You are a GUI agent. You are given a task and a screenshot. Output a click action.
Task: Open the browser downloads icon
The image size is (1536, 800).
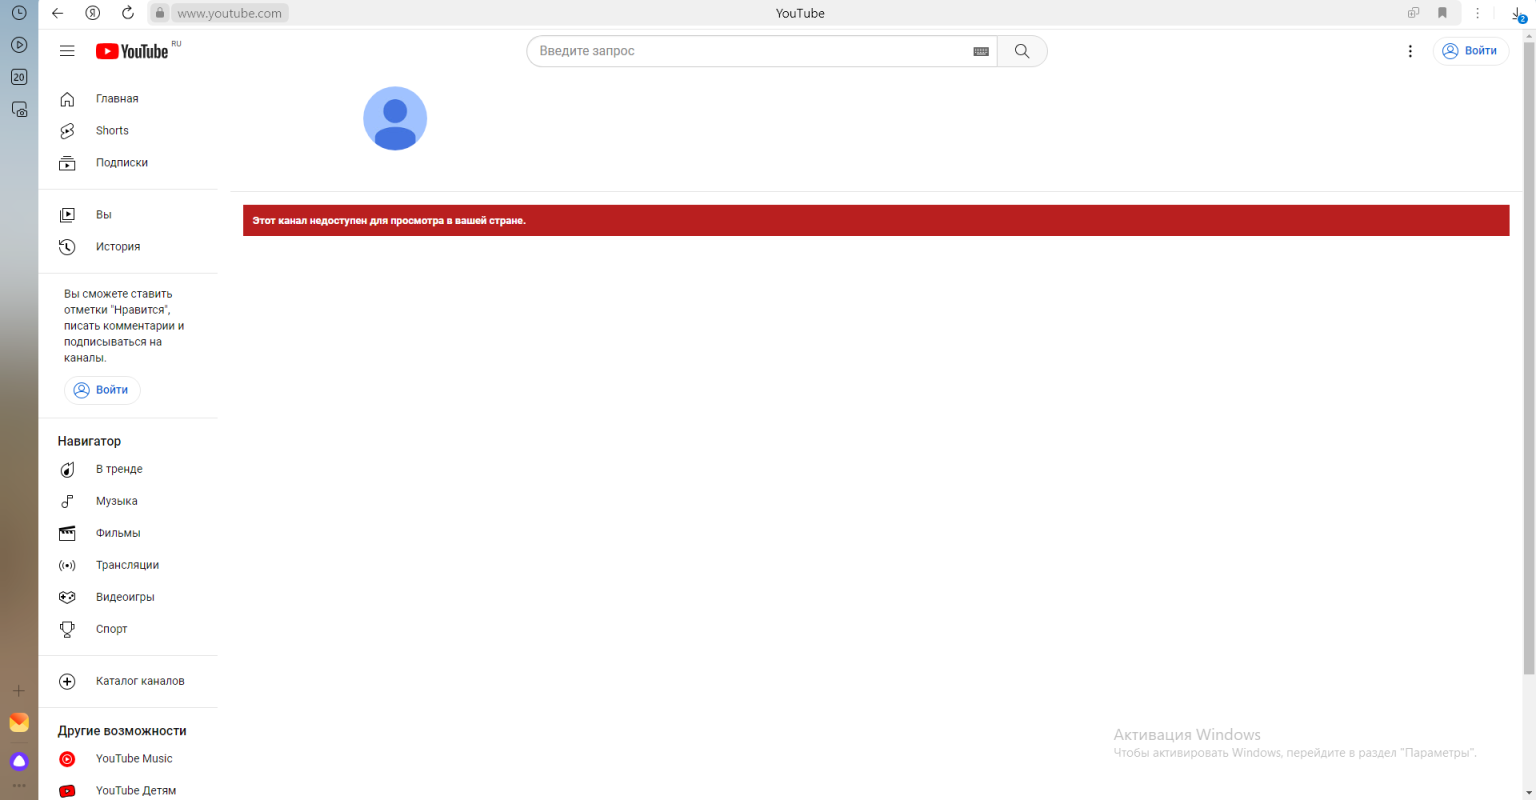point(1518,13)
